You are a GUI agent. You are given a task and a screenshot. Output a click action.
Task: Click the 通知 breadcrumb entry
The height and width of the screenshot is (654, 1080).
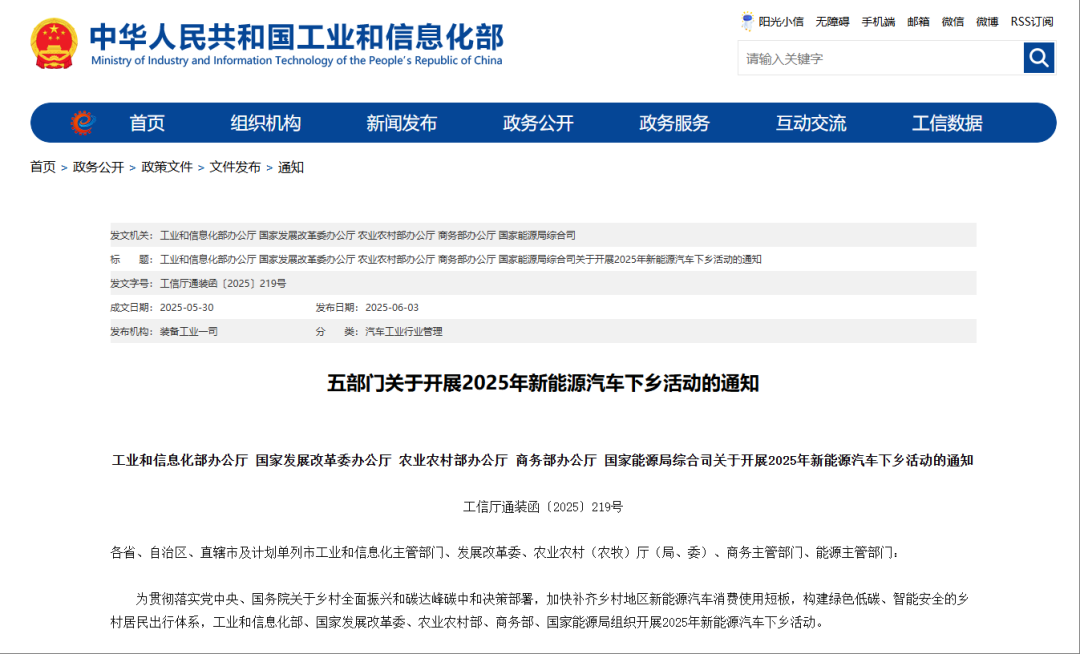[x=293, y=167]
